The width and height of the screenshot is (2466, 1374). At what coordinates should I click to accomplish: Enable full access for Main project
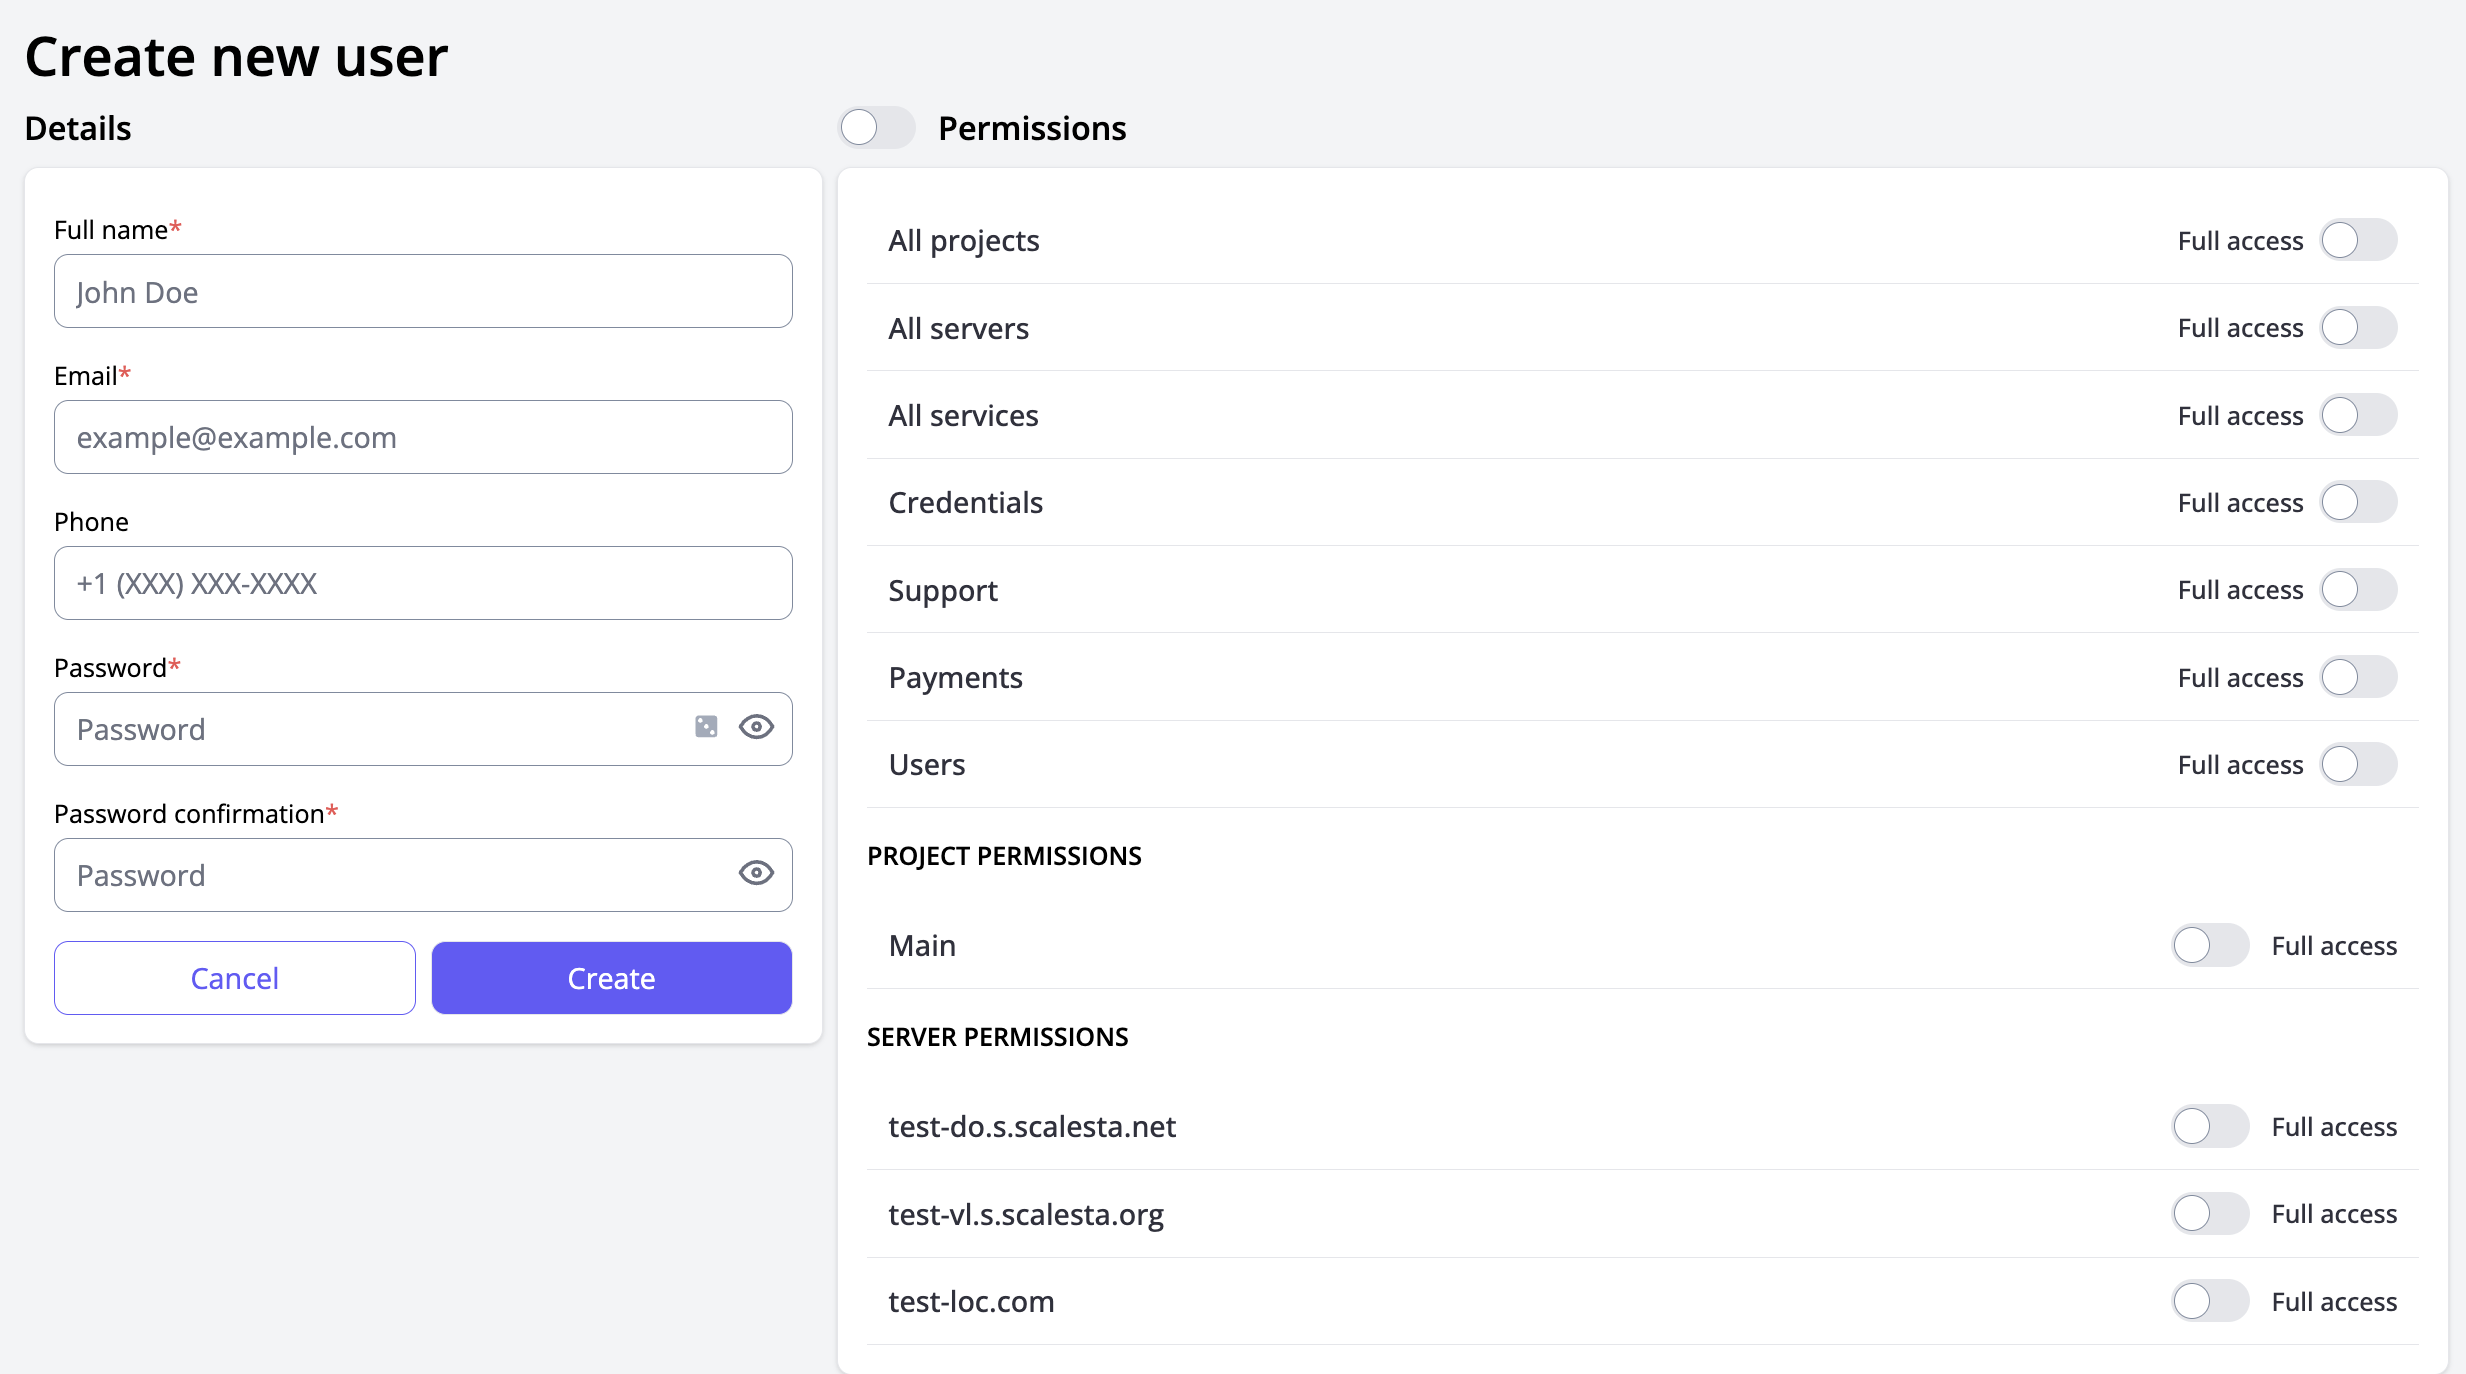(2210, 945)
